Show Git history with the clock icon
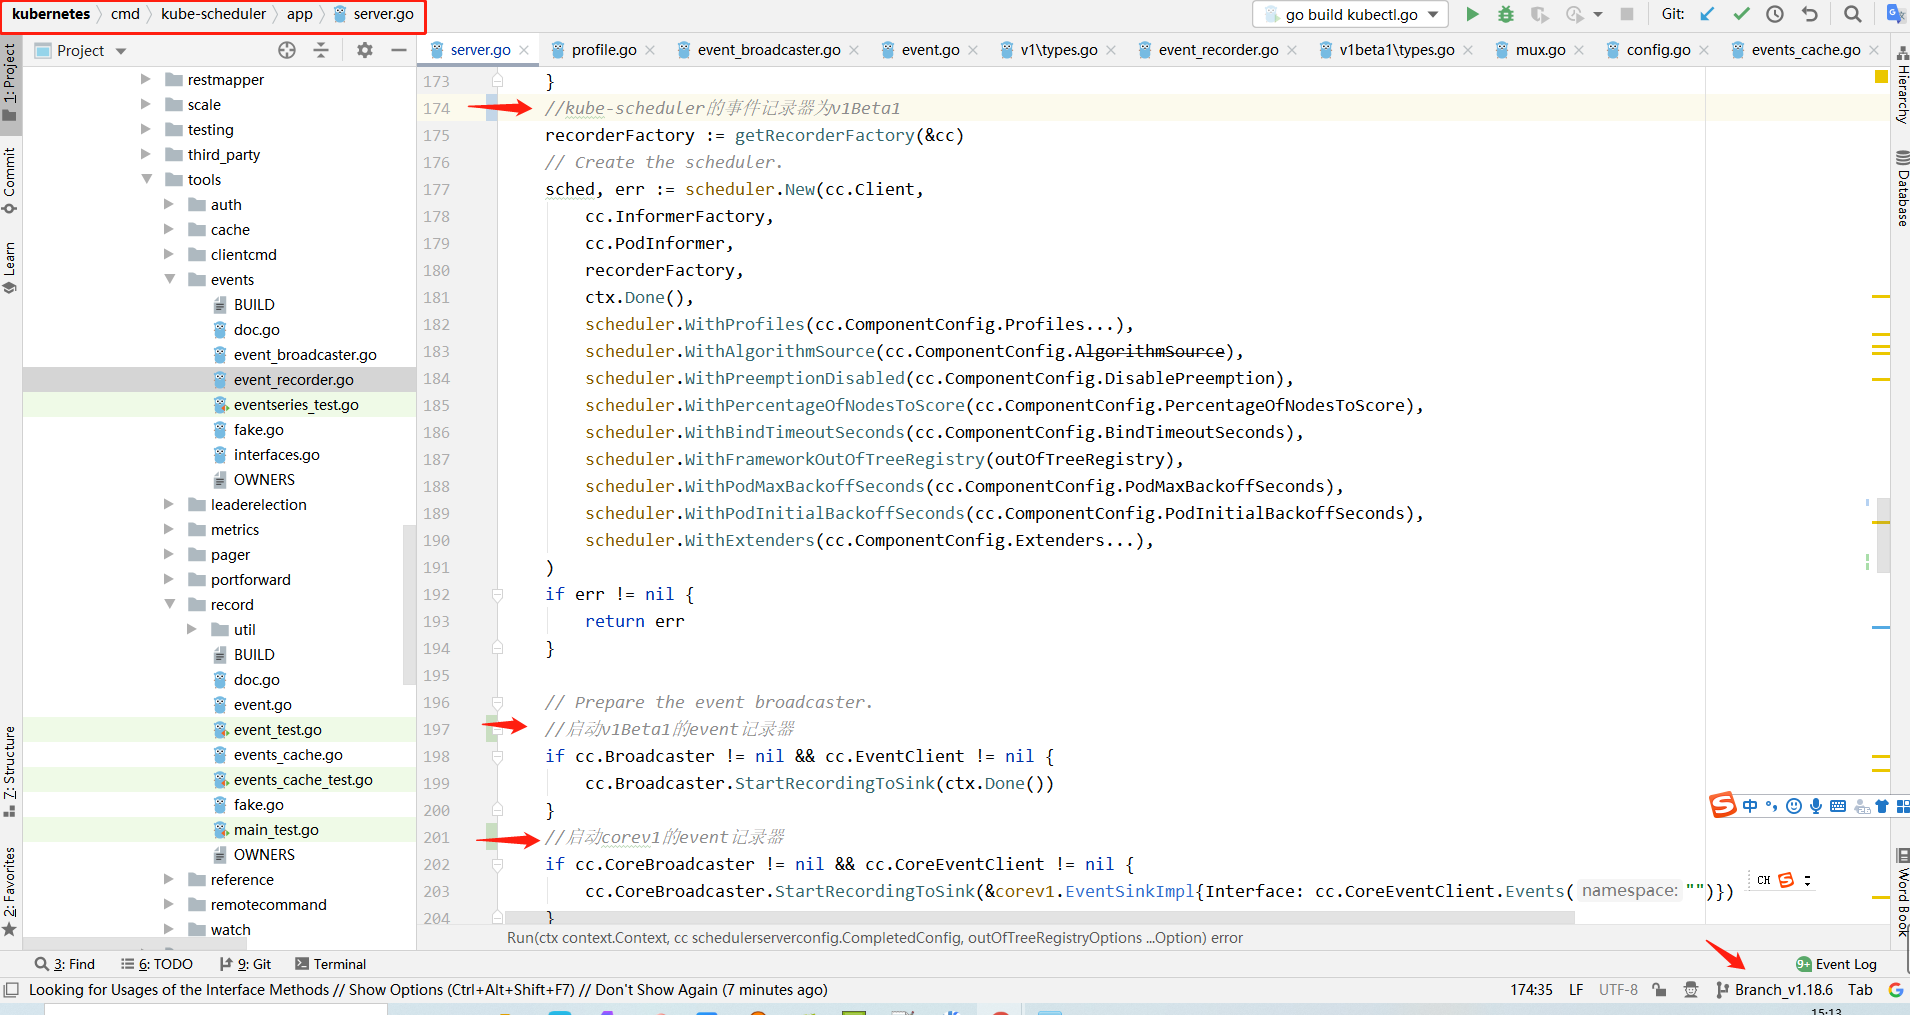1910x1015 pixels. click(1775, 14)
